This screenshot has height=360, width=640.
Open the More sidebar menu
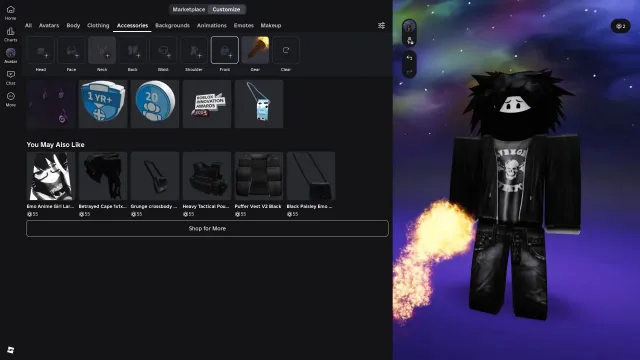point(11,99)
